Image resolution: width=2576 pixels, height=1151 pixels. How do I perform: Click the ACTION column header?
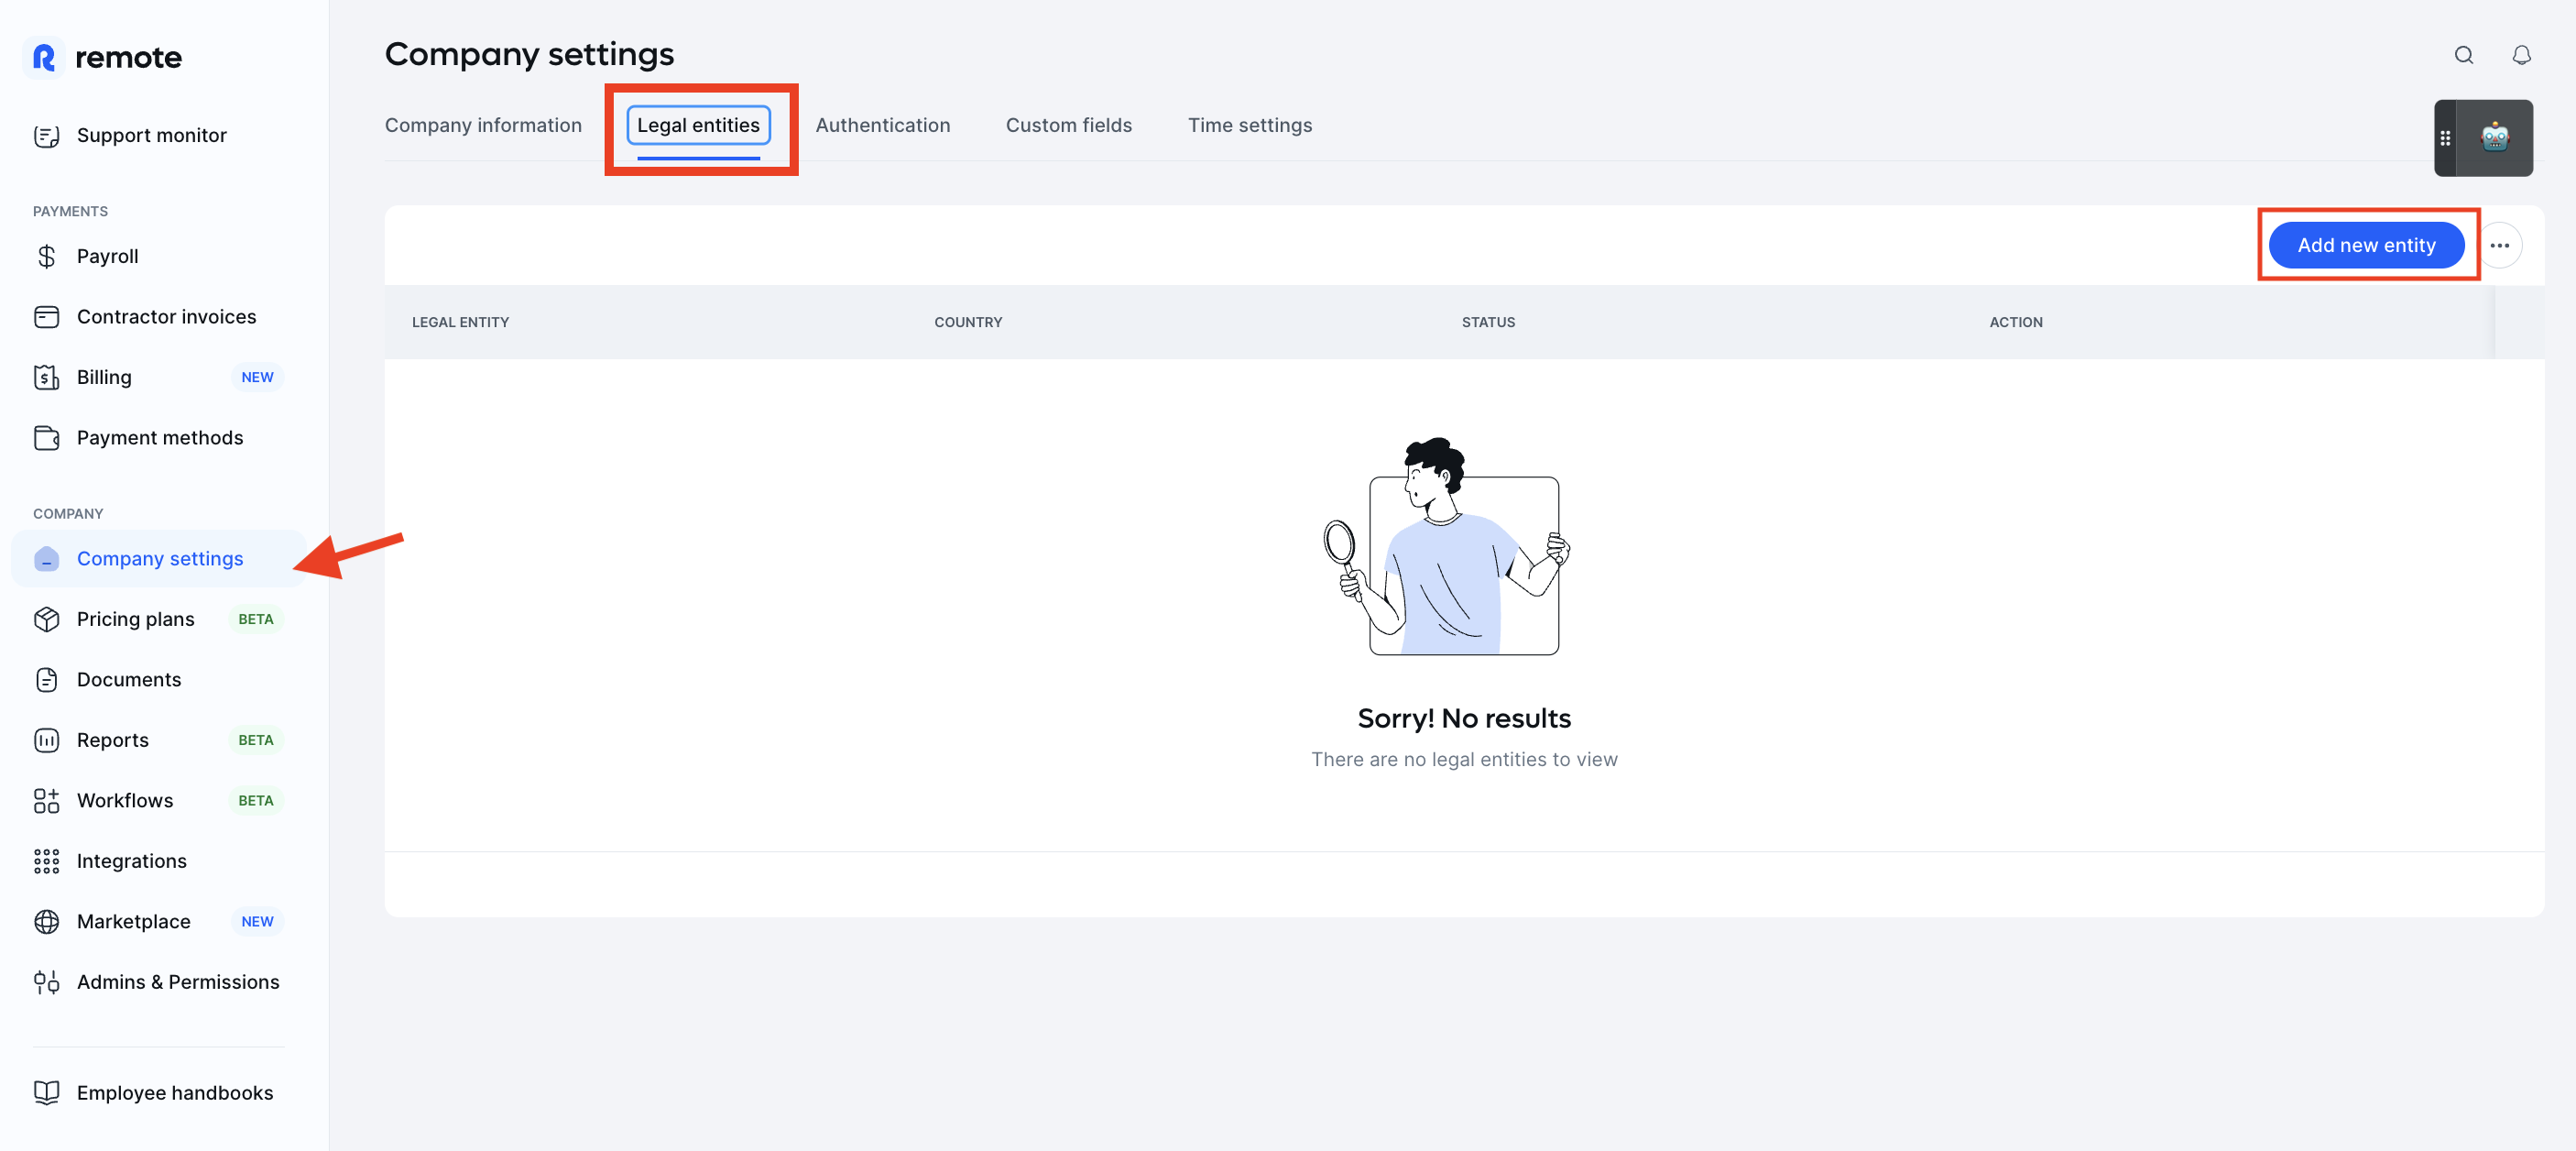[2015, 323]
